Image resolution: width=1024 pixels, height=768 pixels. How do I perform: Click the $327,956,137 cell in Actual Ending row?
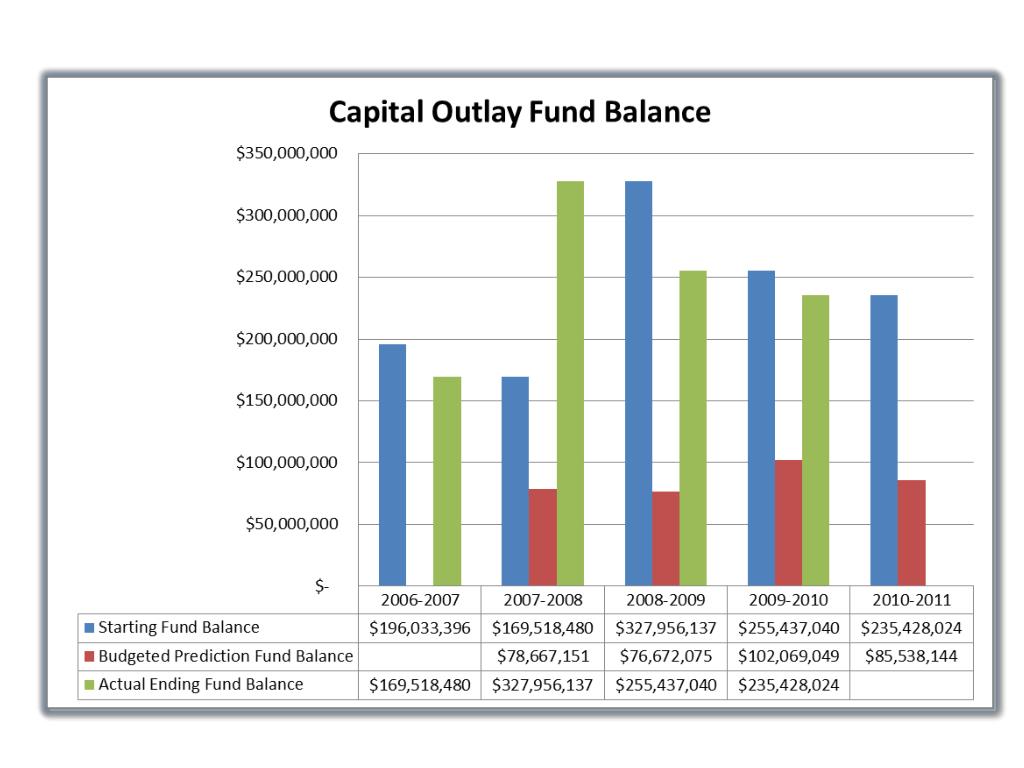(543, 685)
